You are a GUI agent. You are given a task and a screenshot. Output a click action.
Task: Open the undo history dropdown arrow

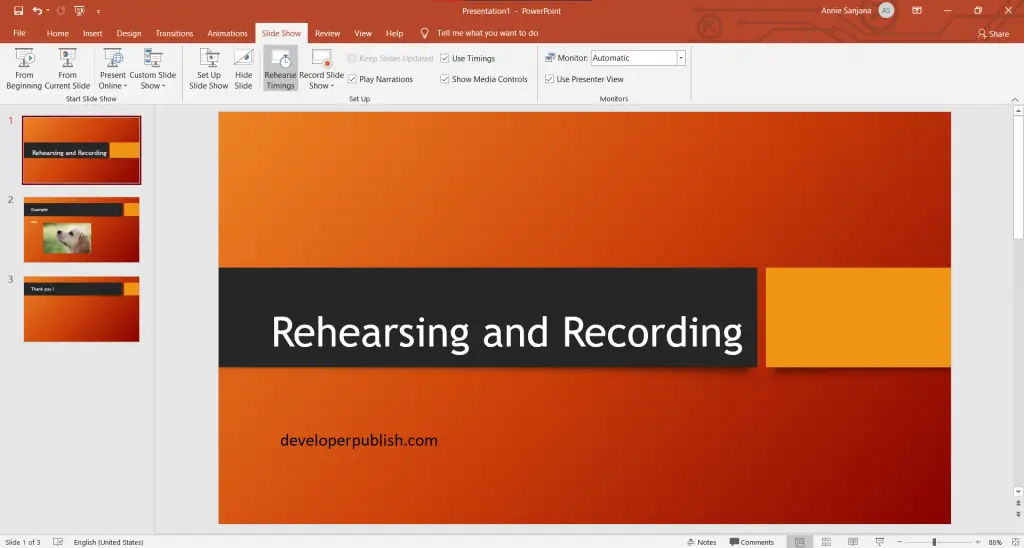(x=48, y=11)
